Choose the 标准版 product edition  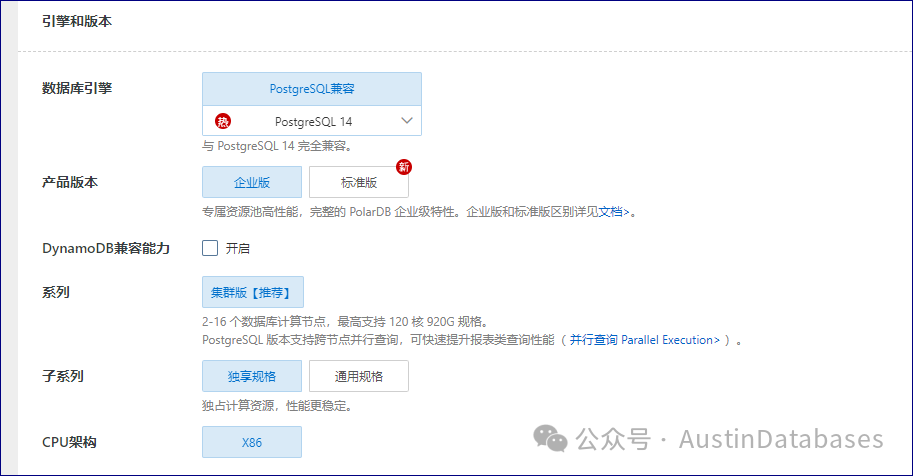click(359, 182)
